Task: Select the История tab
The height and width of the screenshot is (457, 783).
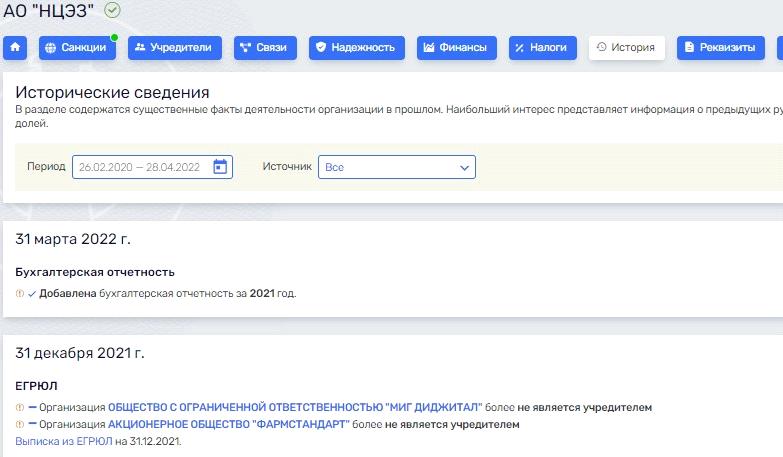Action: (x=627, y=47)
